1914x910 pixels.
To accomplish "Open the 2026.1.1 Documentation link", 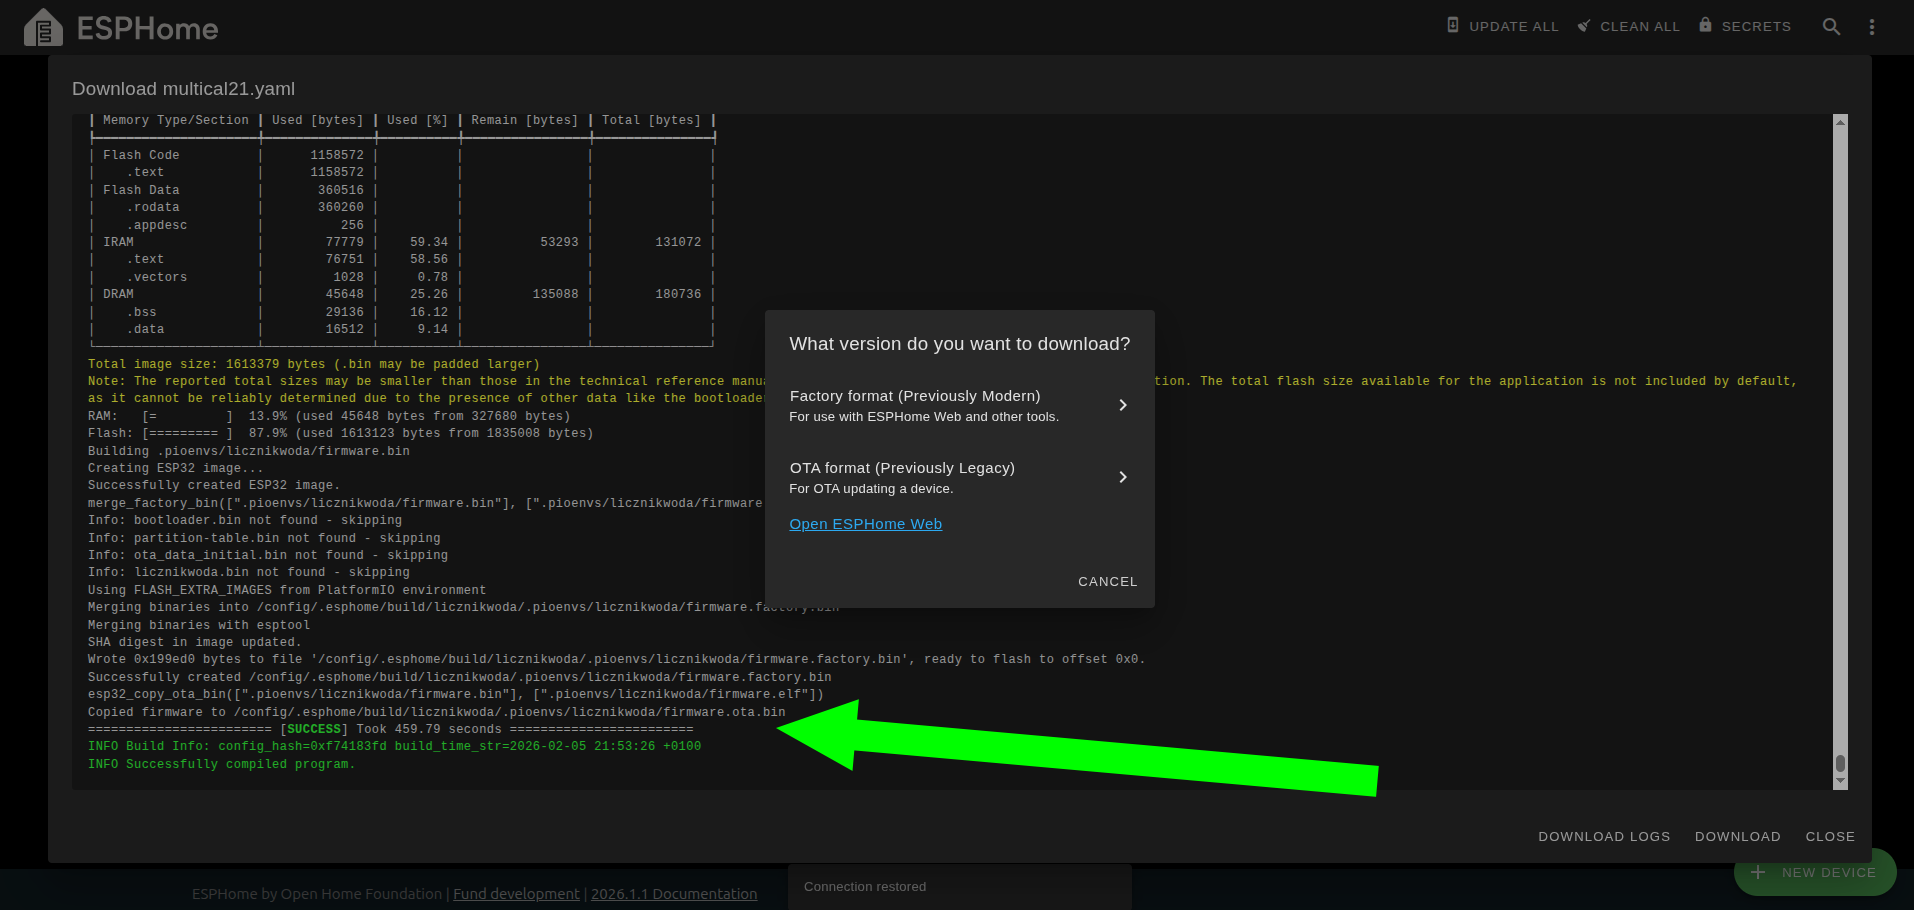I will (674, 894).
